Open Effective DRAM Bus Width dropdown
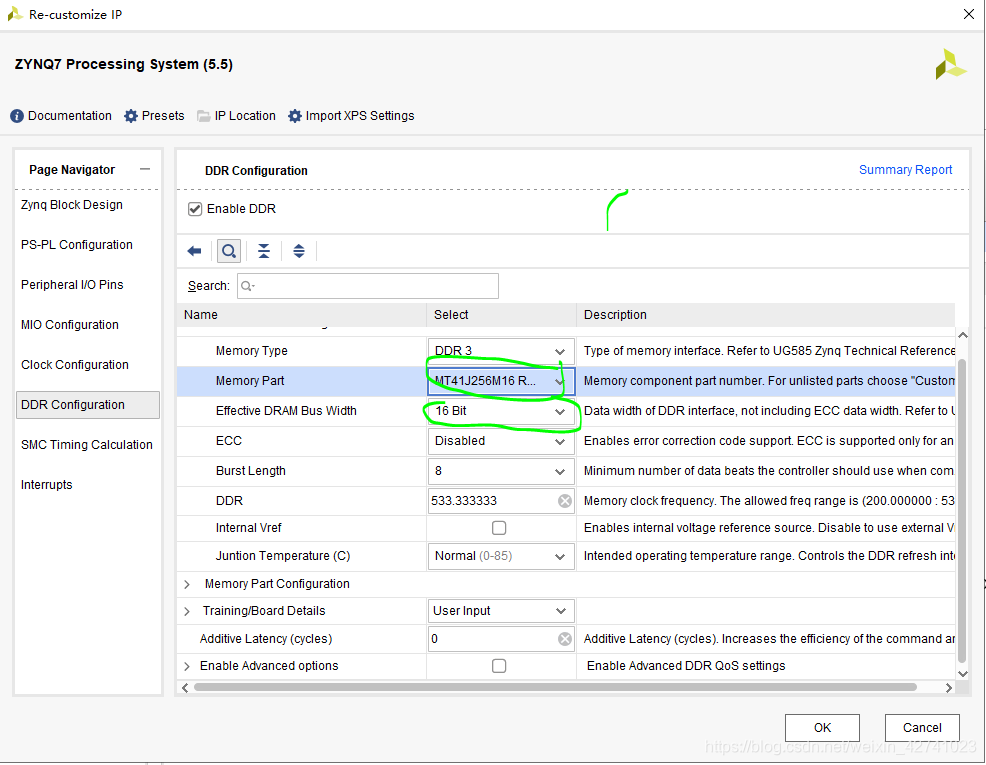The height and width of the screenshot is (765, 986). pyautogui.click(x=501, y=411)
